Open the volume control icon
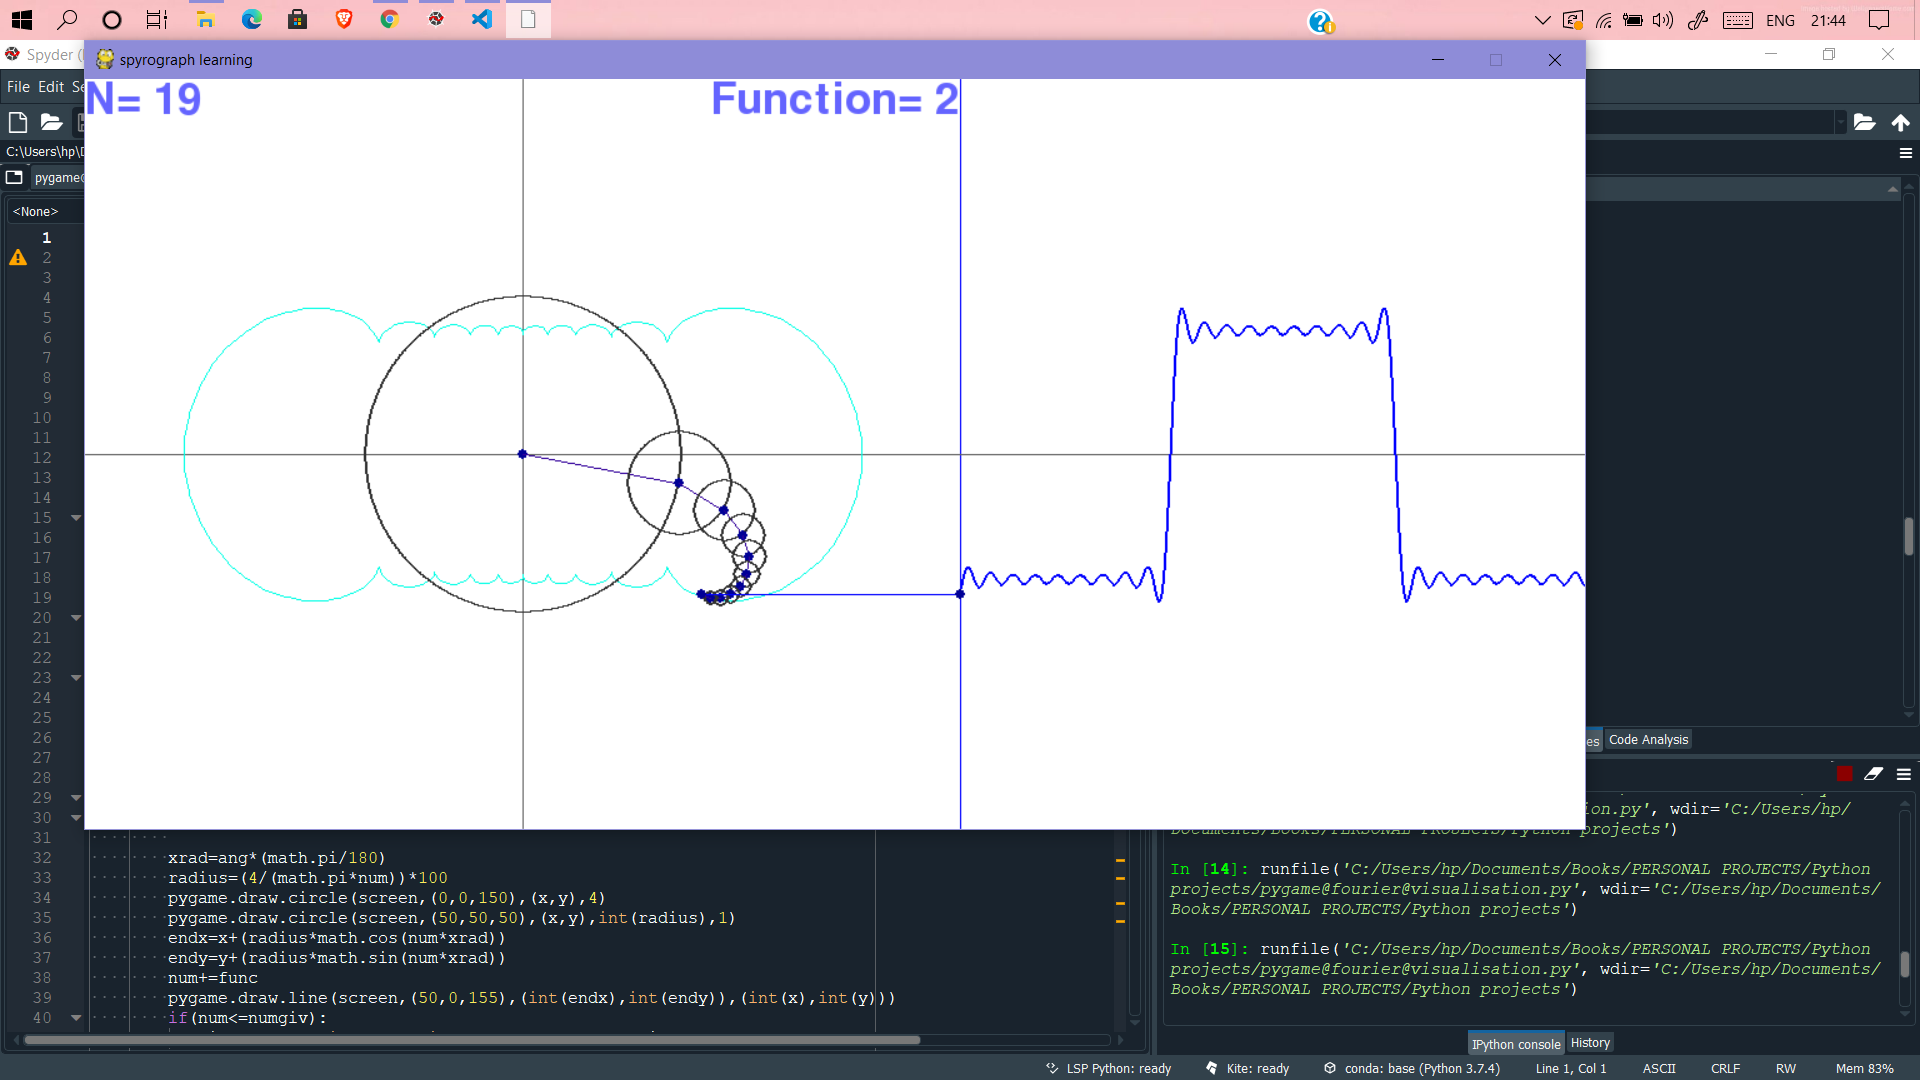1920x1080 pixels. (1663, 20)
